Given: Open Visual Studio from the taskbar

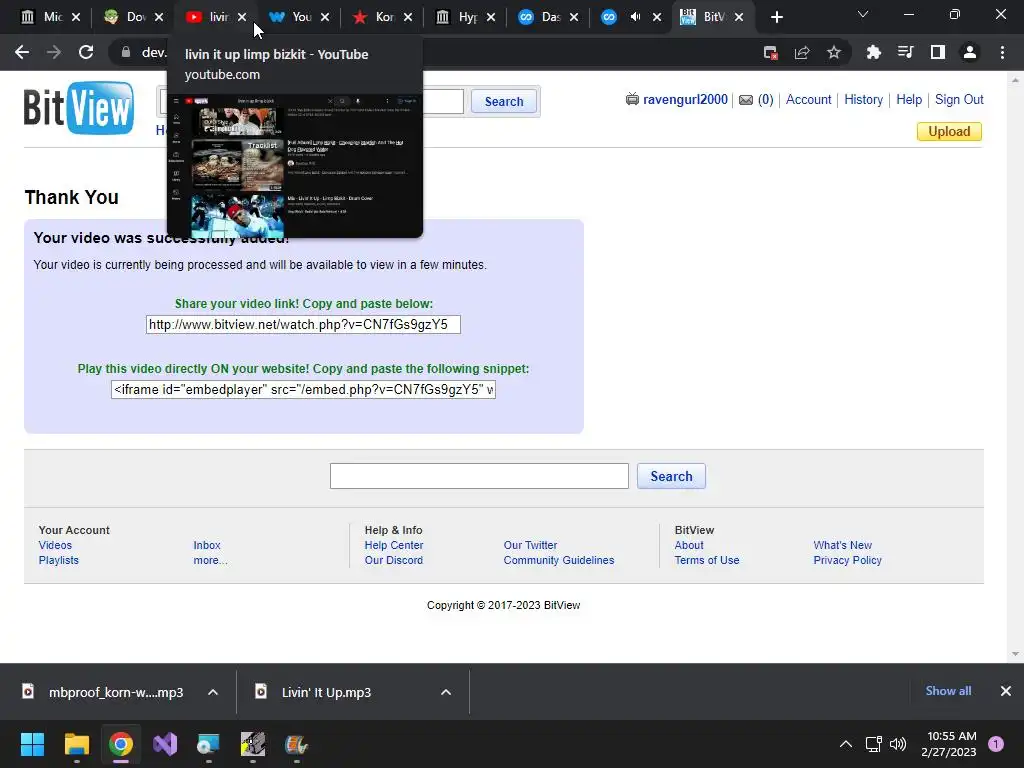Looking at the screenshot, I should point(165,744).
